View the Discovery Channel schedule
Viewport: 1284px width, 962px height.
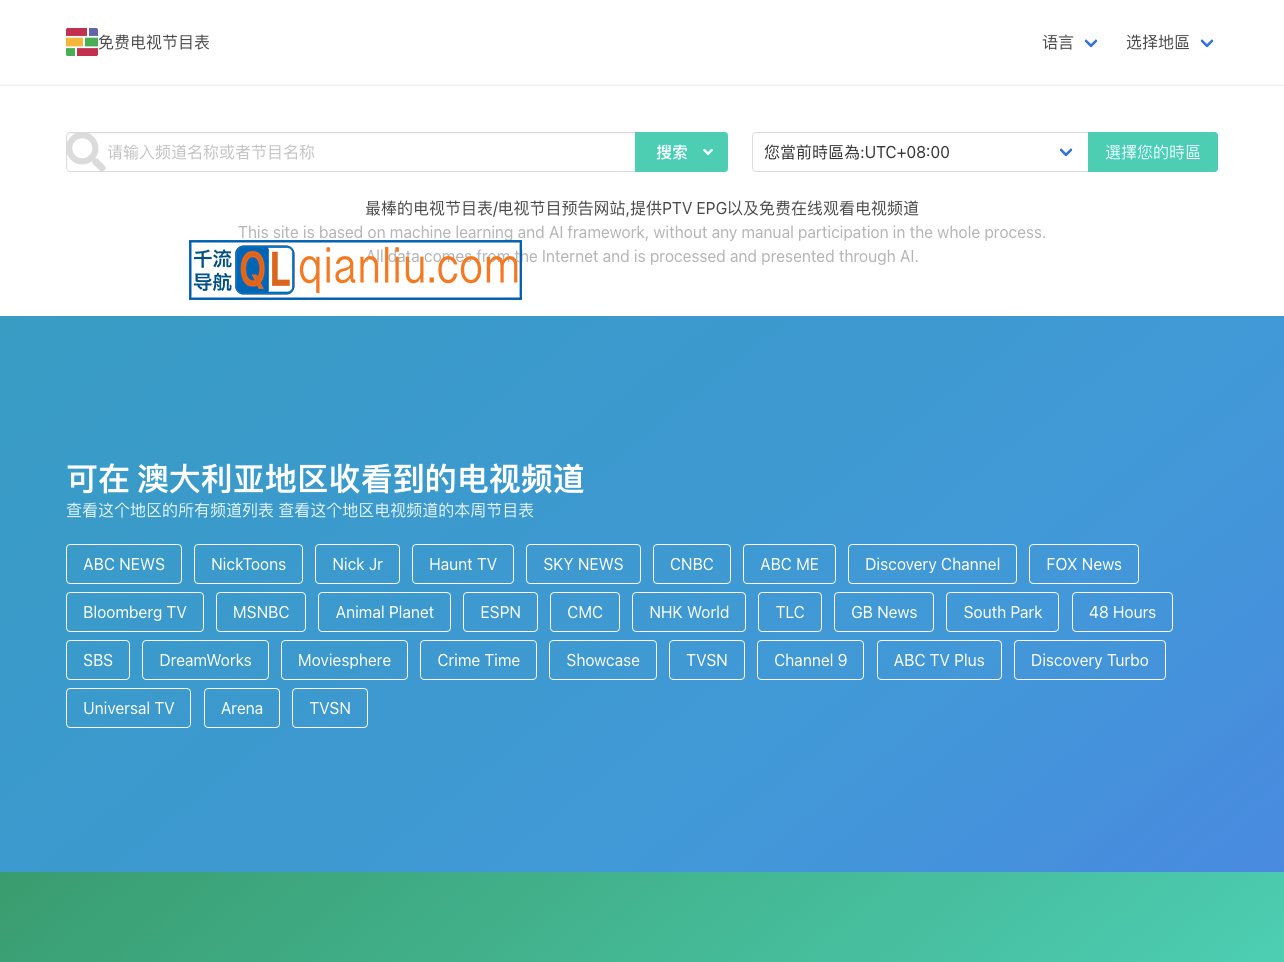point(932,564)
